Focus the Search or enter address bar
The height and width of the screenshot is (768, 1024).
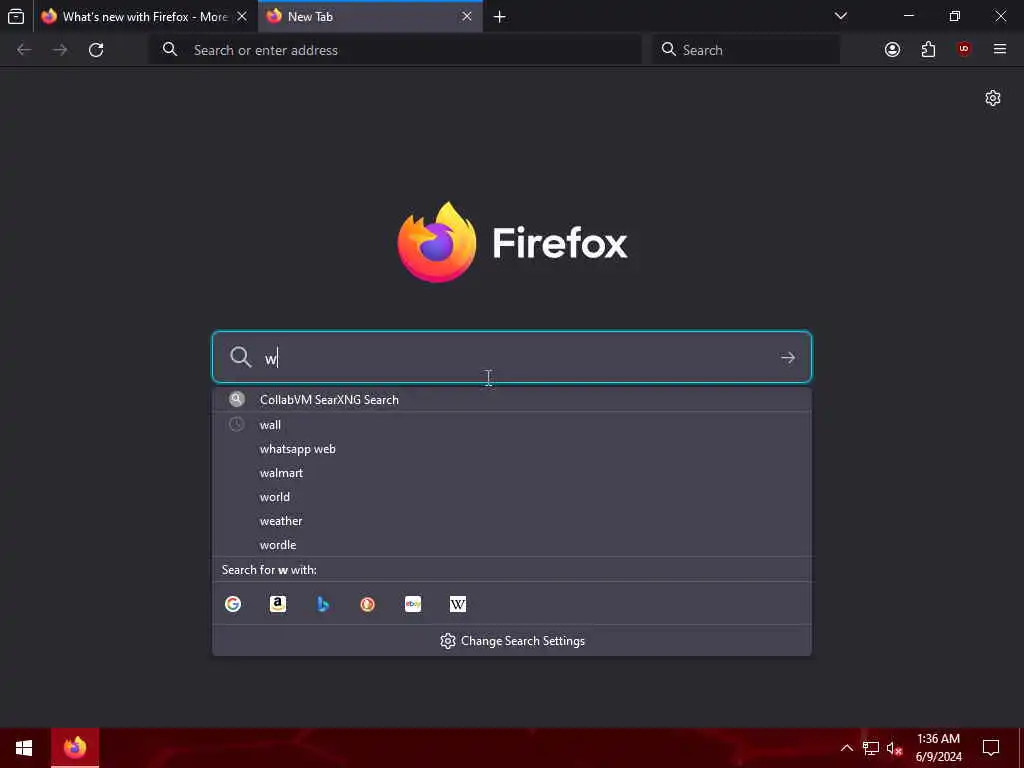tap(396, 50)
